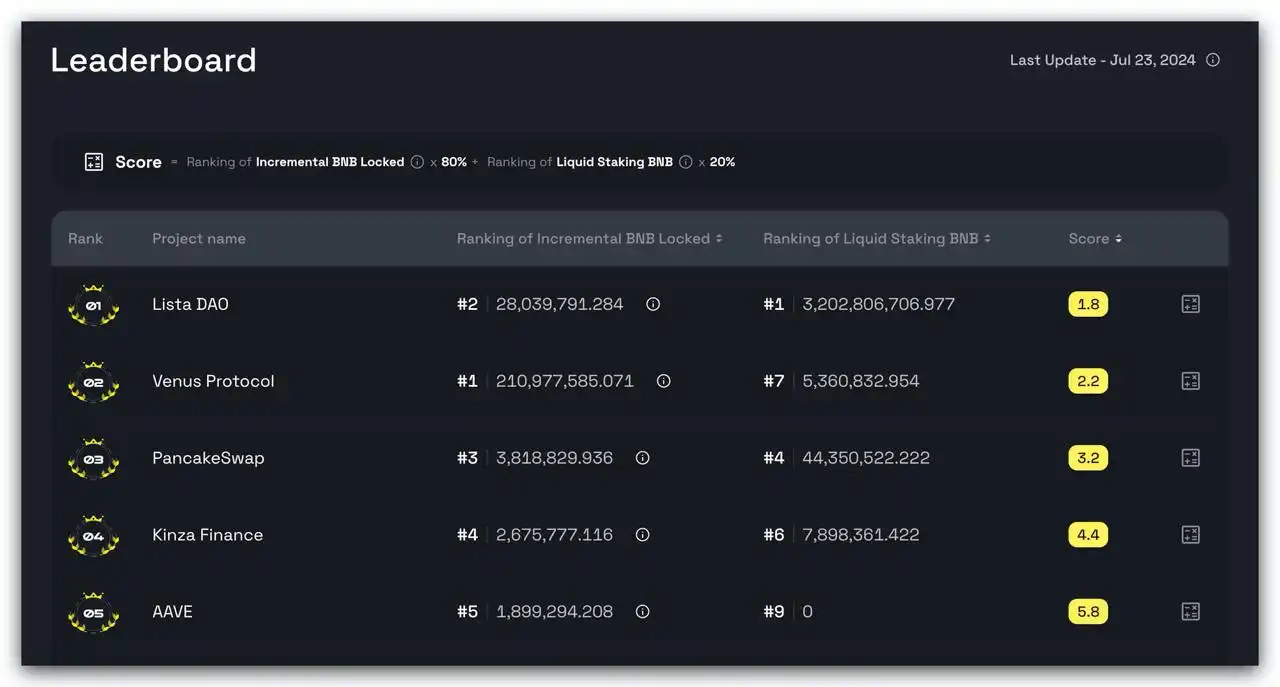Click info icon beside Venus Protocol's 210,977,585.071

(x=663, y=381)
